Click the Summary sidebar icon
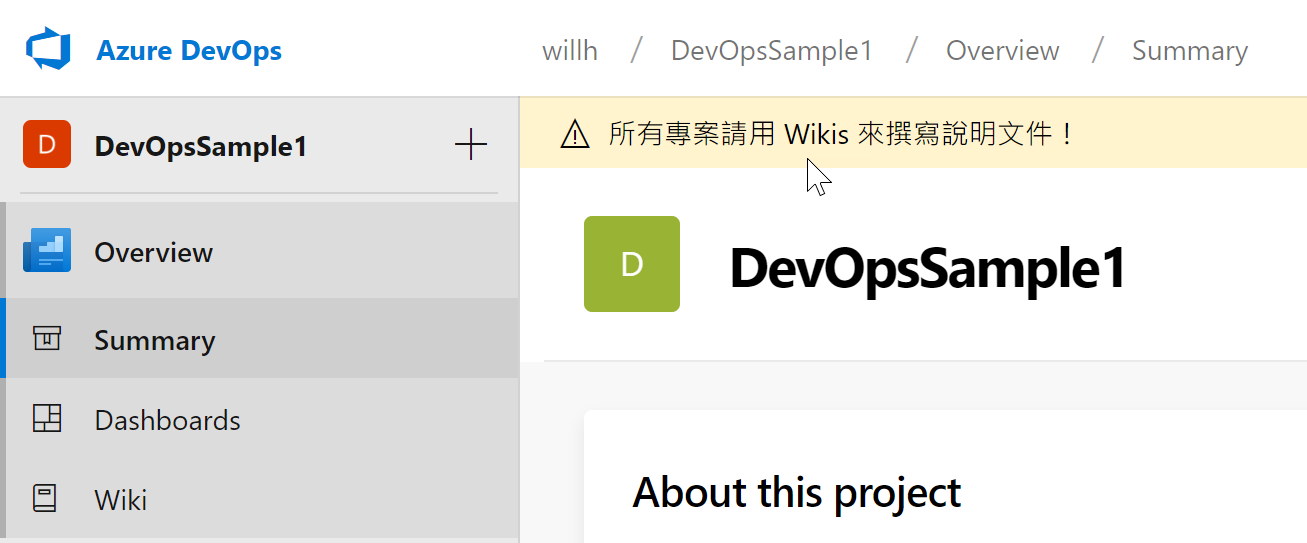 (47, 339)
